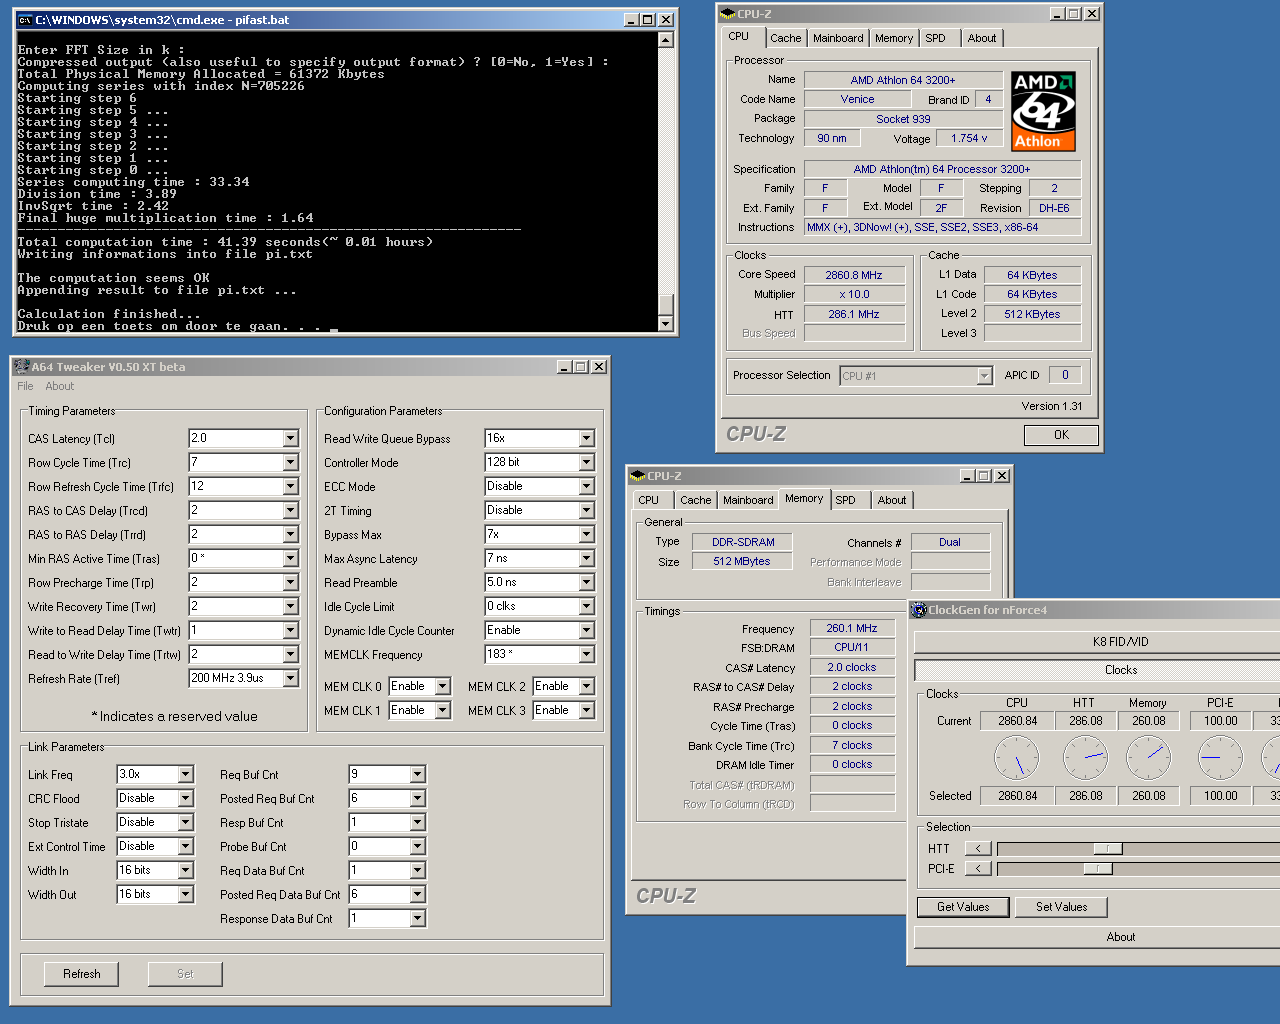Open the MEM CLK 0 Enable dropdown
Image resolution: width=1280 pixels, height=1024 pixels.
tap(442, 686)
